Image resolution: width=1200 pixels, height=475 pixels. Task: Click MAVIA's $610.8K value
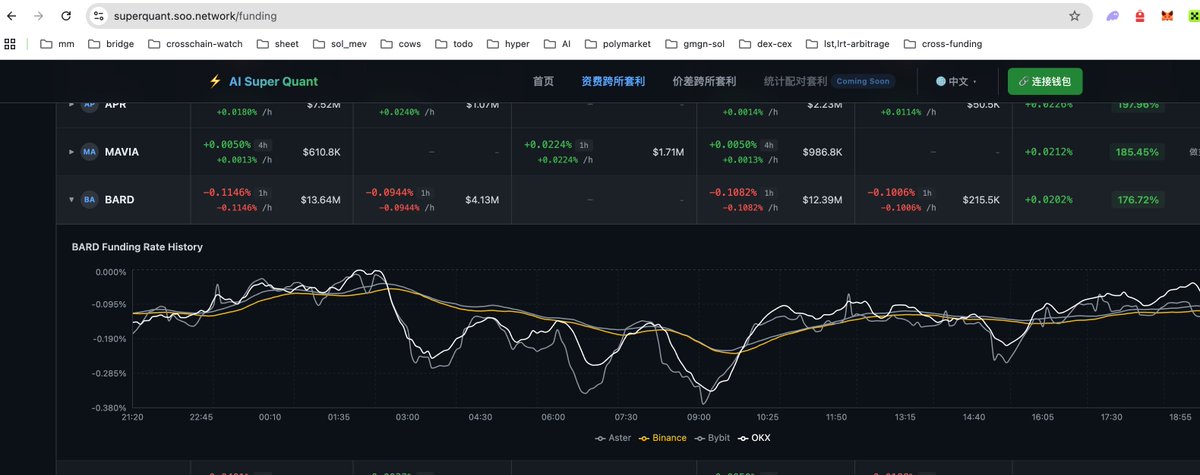pyautogui.click(x=321, y=152)
